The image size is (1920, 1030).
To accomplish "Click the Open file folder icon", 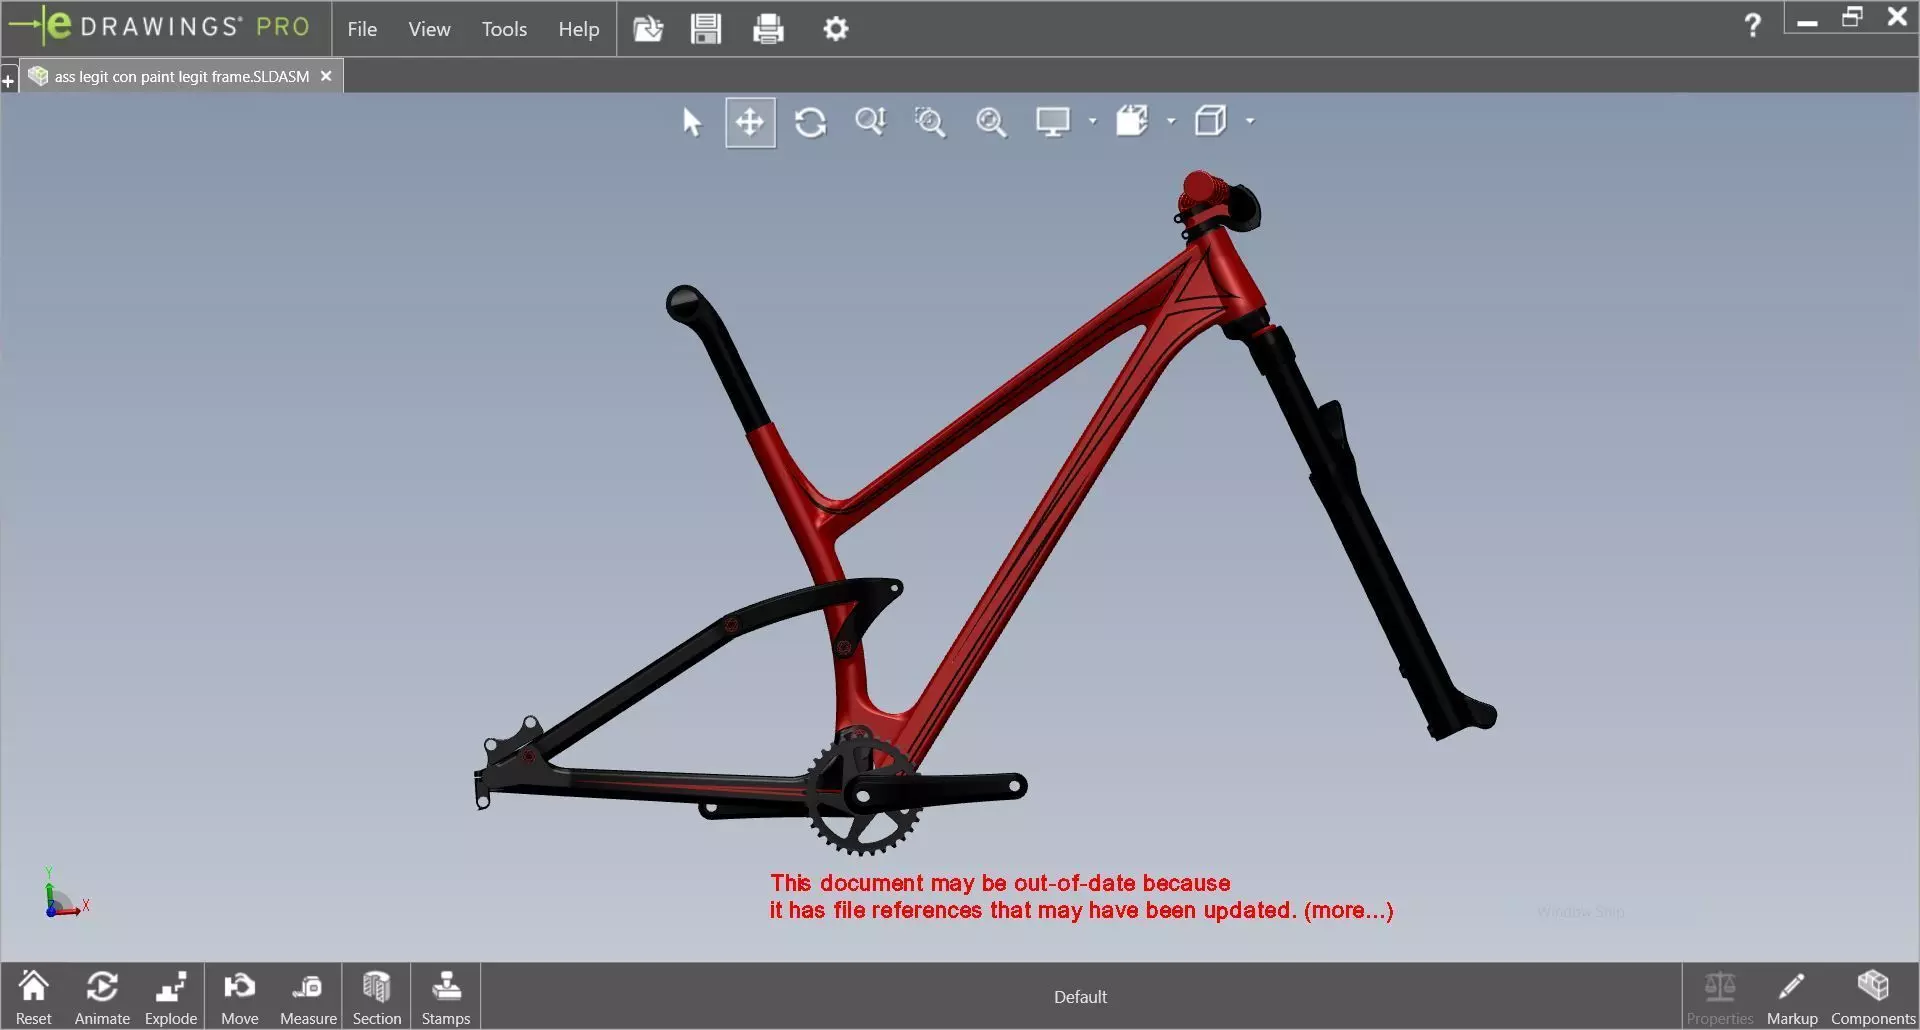I will point(648,29).
